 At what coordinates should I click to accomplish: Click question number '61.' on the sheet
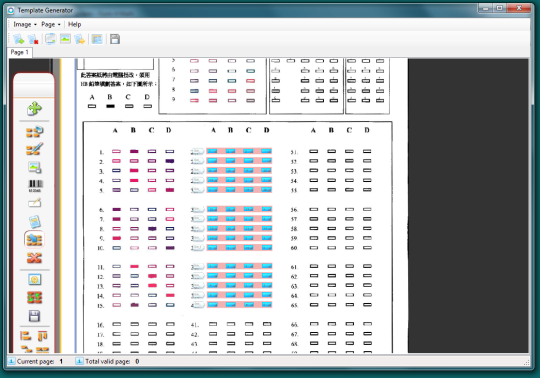coord(294,267)
